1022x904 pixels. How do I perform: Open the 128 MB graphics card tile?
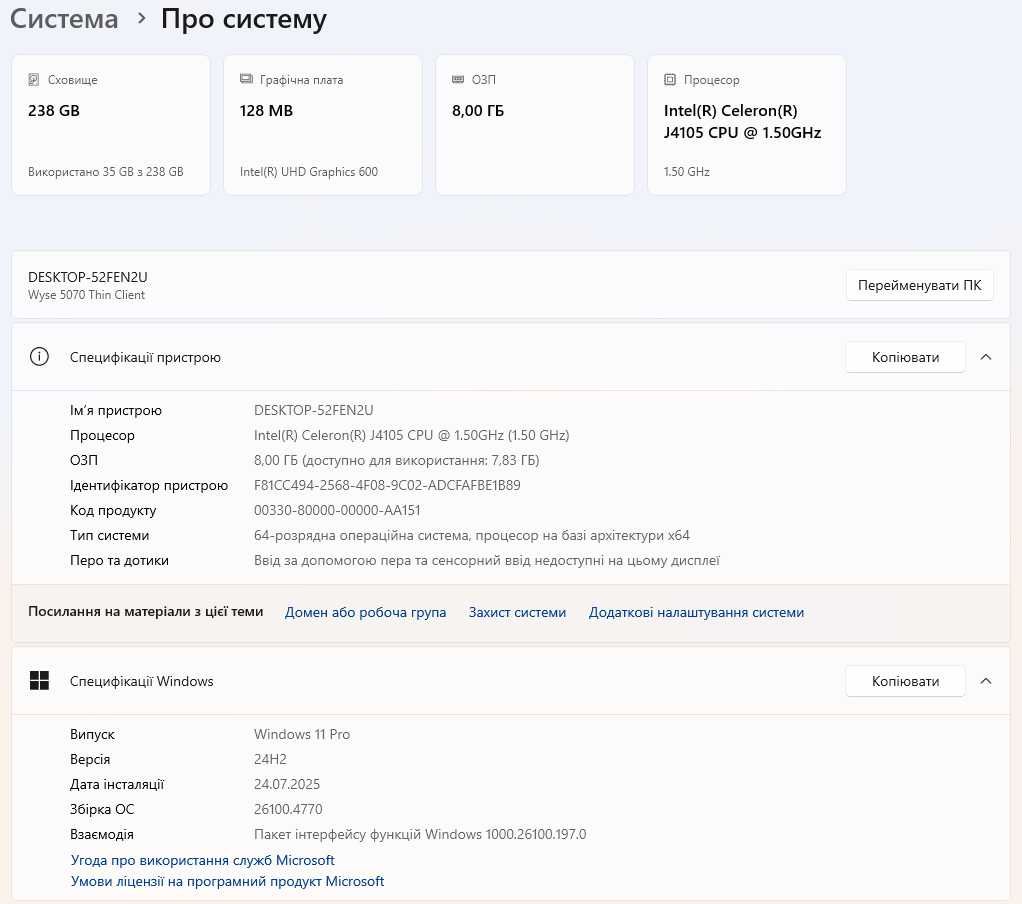pos(323,124)
